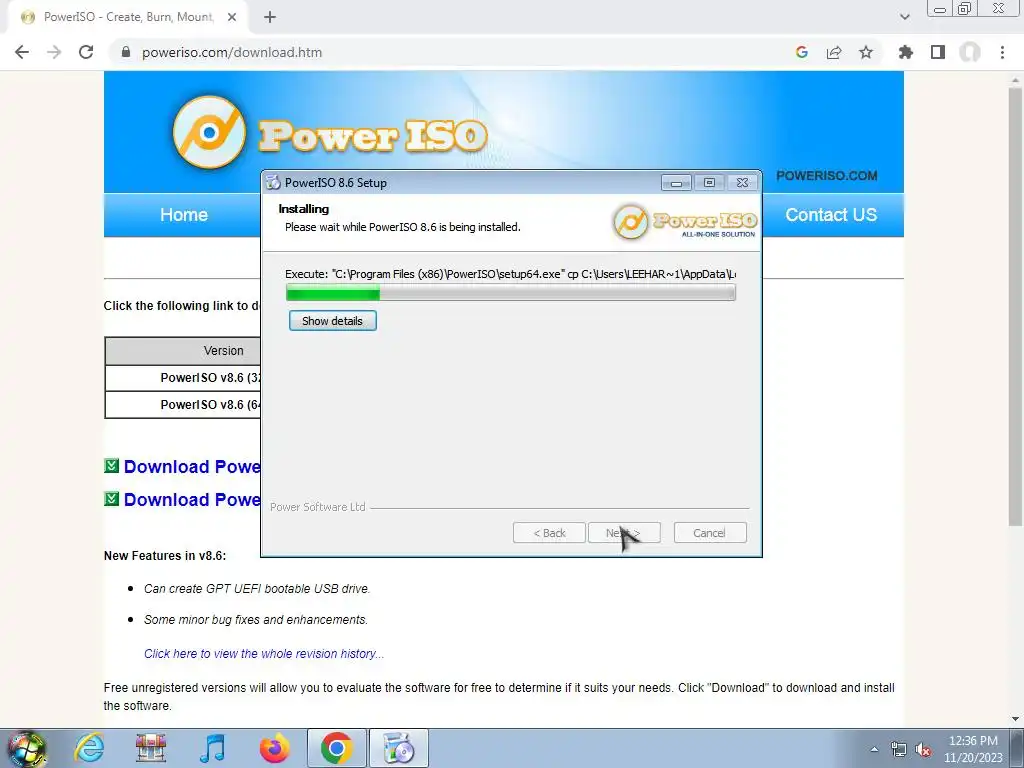Viewport: 1024px width, 768px height.
Task: Open the Windows Start button
Action: coord(26,748)
